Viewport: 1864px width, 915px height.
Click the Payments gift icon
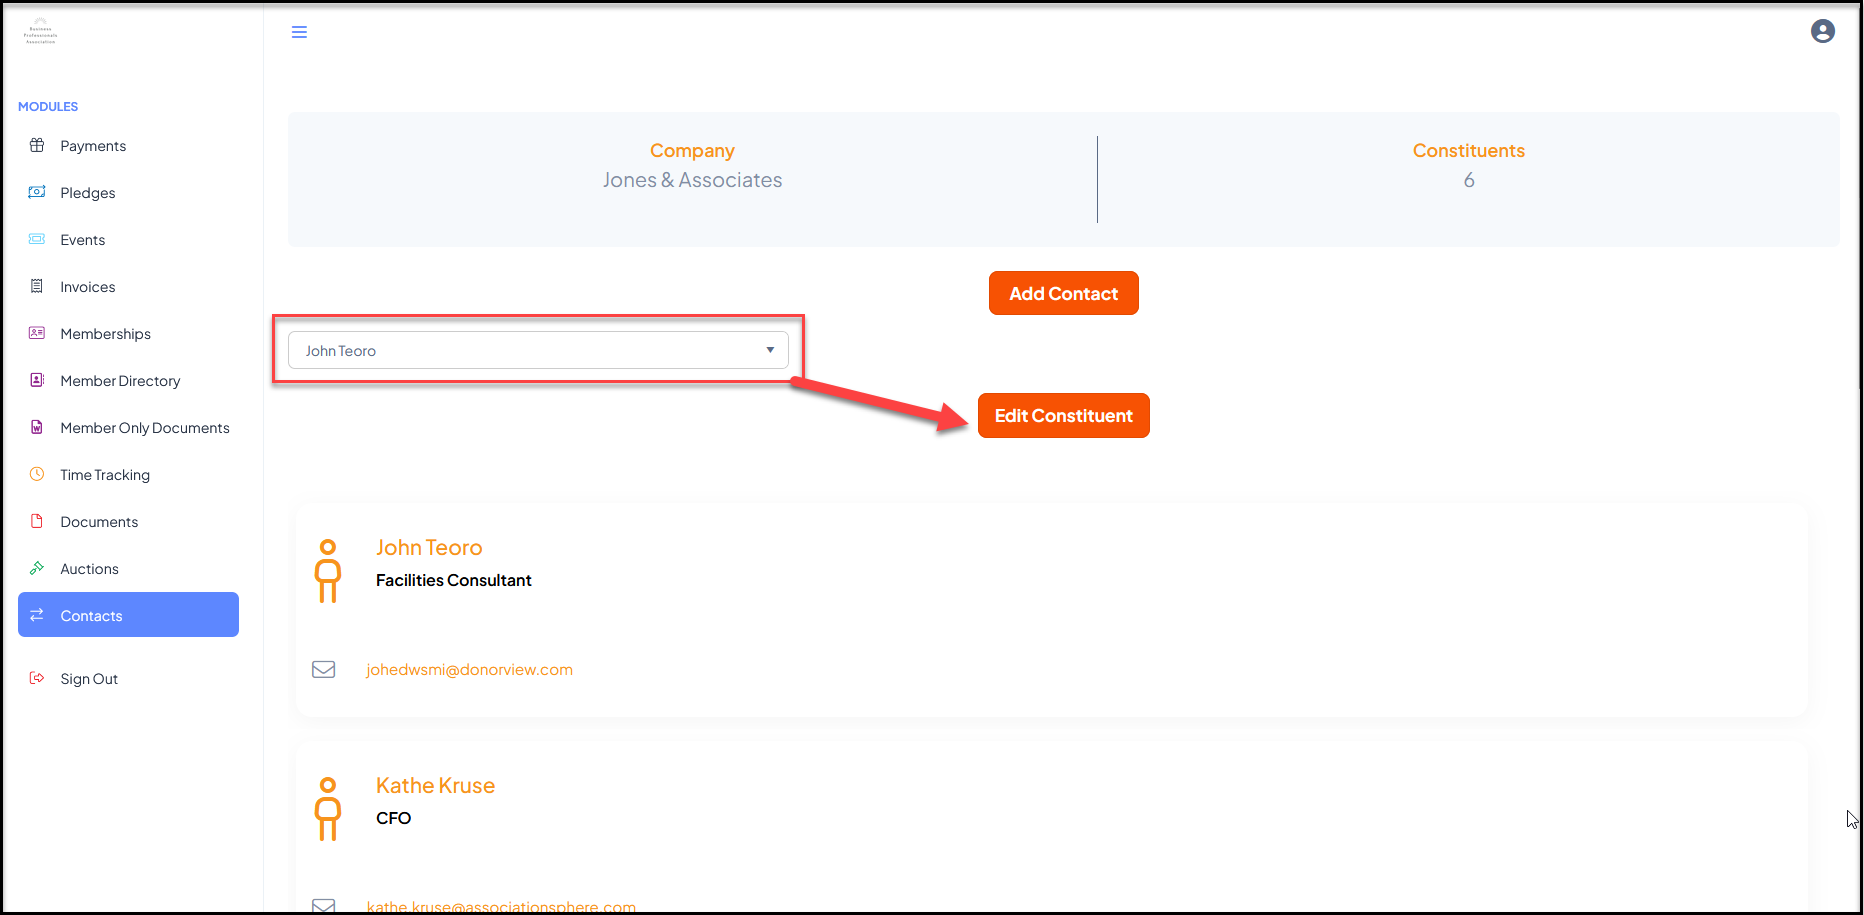[x=37, y=145]
